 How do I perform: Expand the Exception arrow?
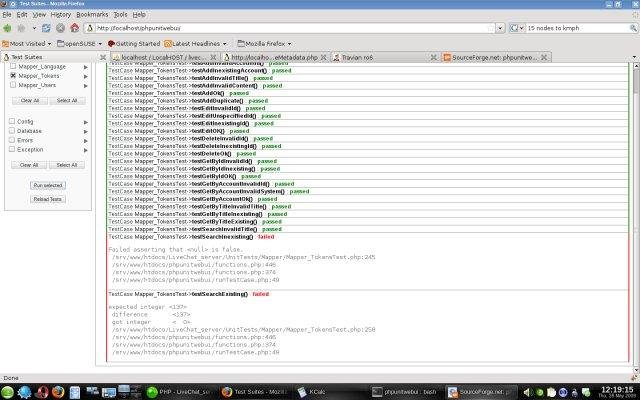(x=86, y=150)
